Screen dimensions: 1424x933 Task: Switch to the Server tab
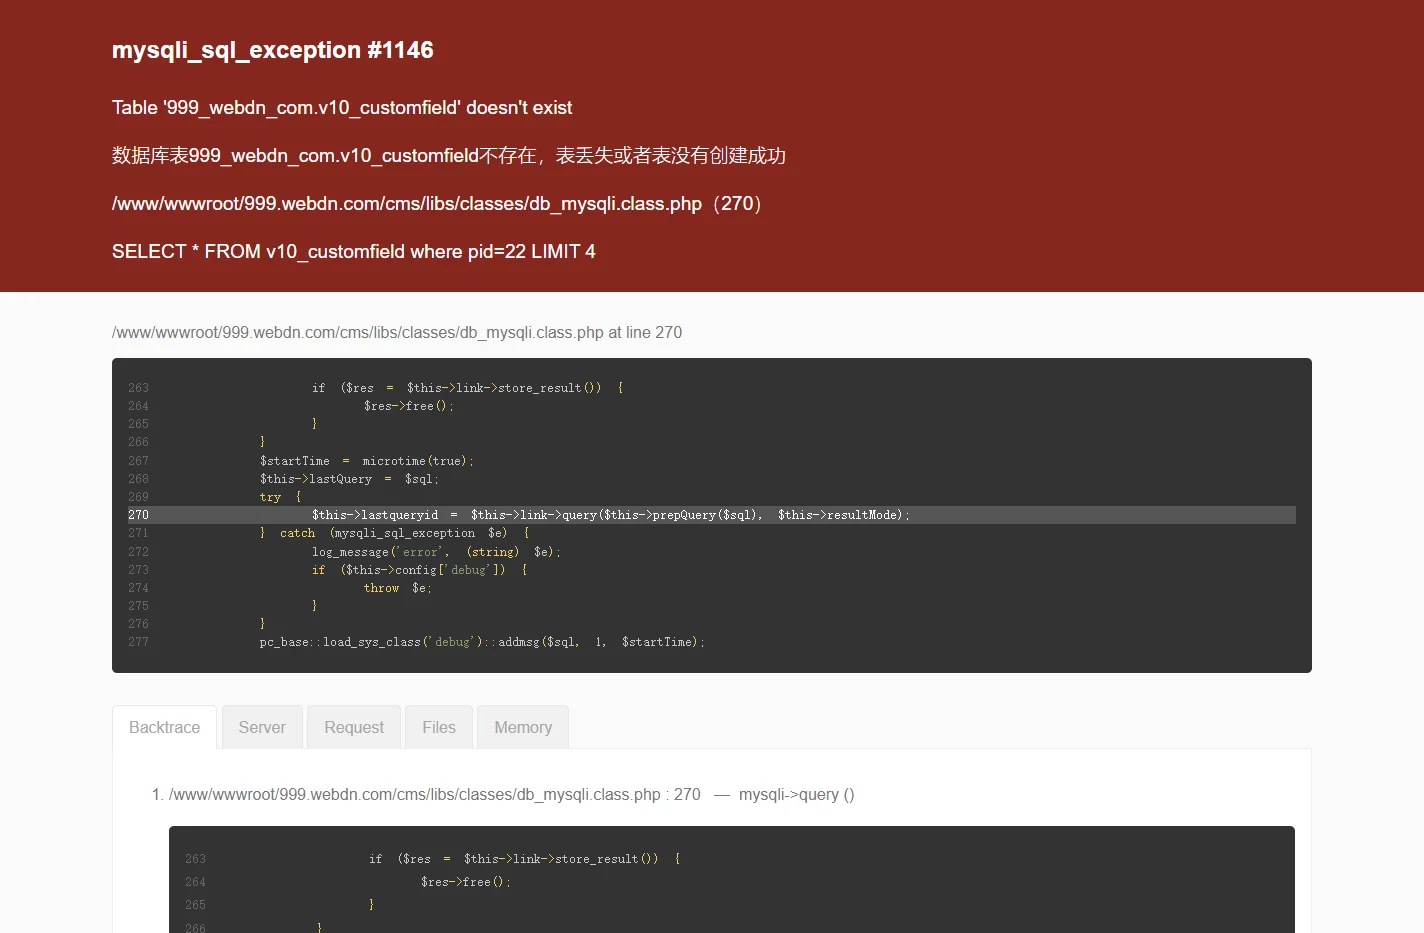coord(262,727)
